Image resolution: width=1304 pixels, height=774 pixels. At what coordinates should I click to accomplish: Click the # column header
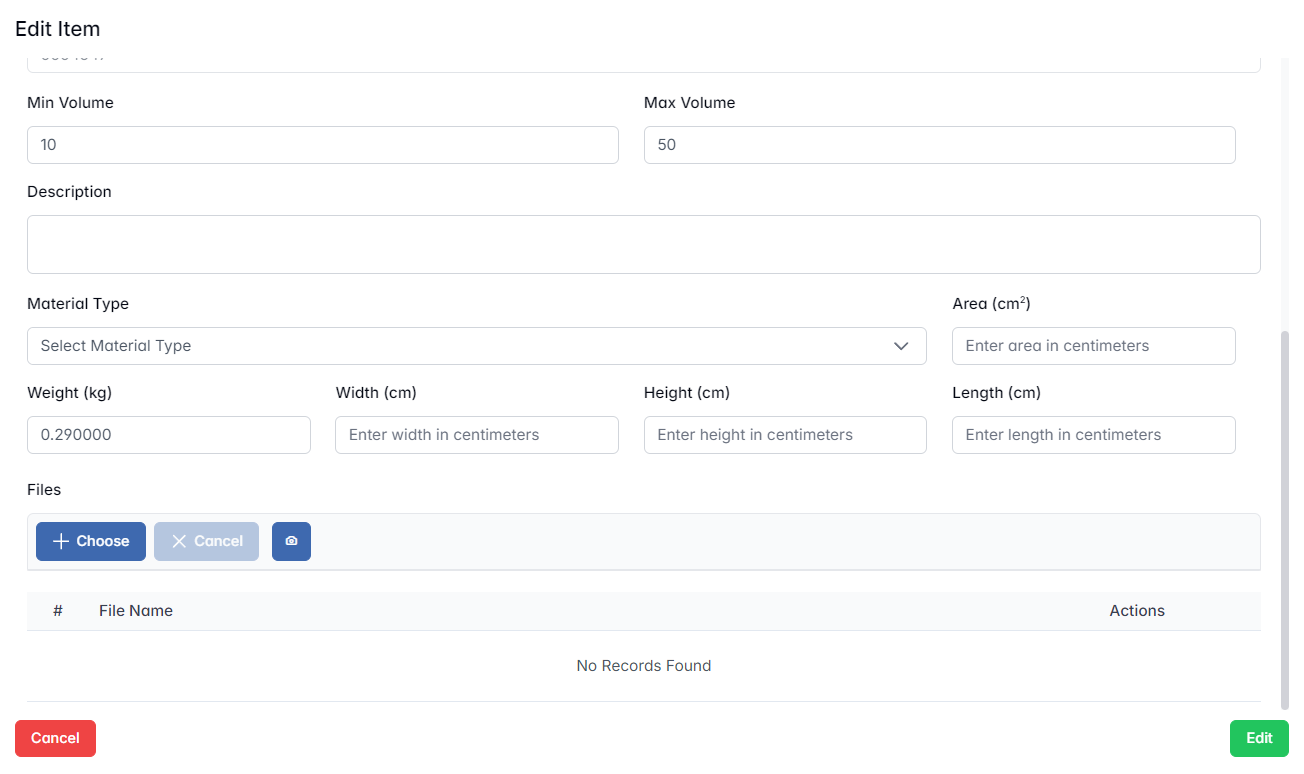click(58, 611)
